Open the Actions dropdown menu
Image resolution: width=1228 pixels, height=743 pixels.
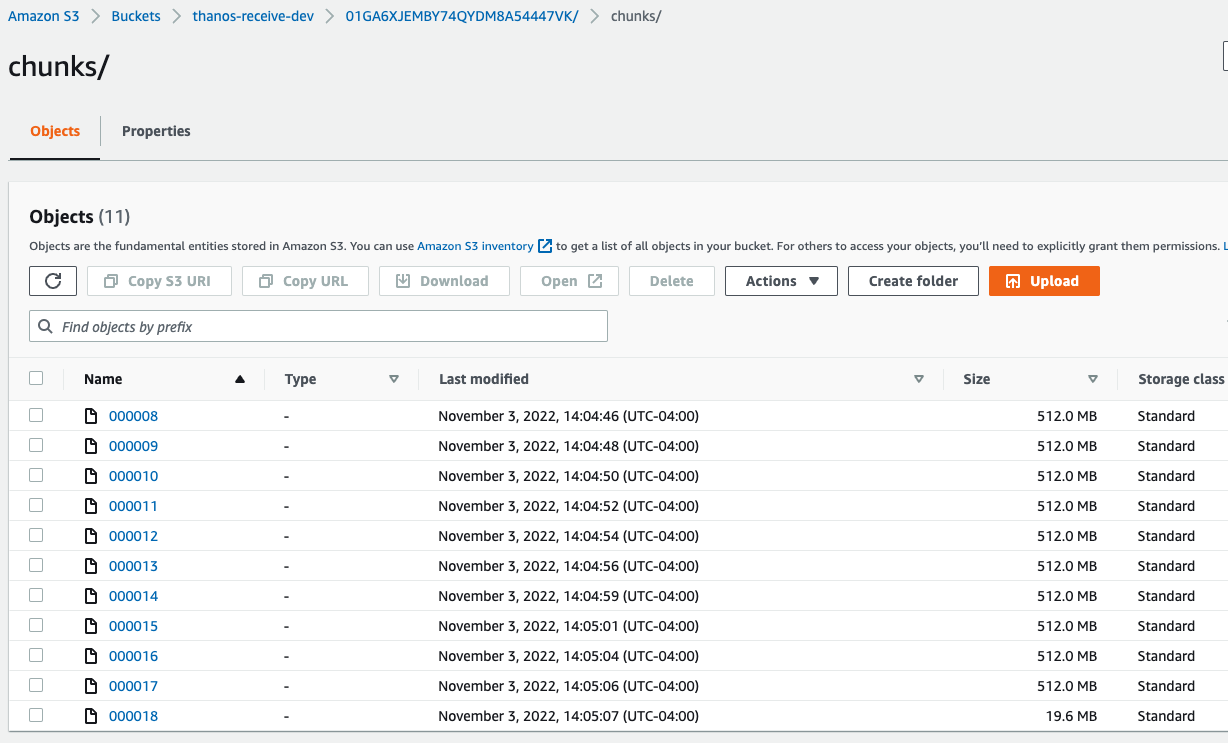coord(781,281)
